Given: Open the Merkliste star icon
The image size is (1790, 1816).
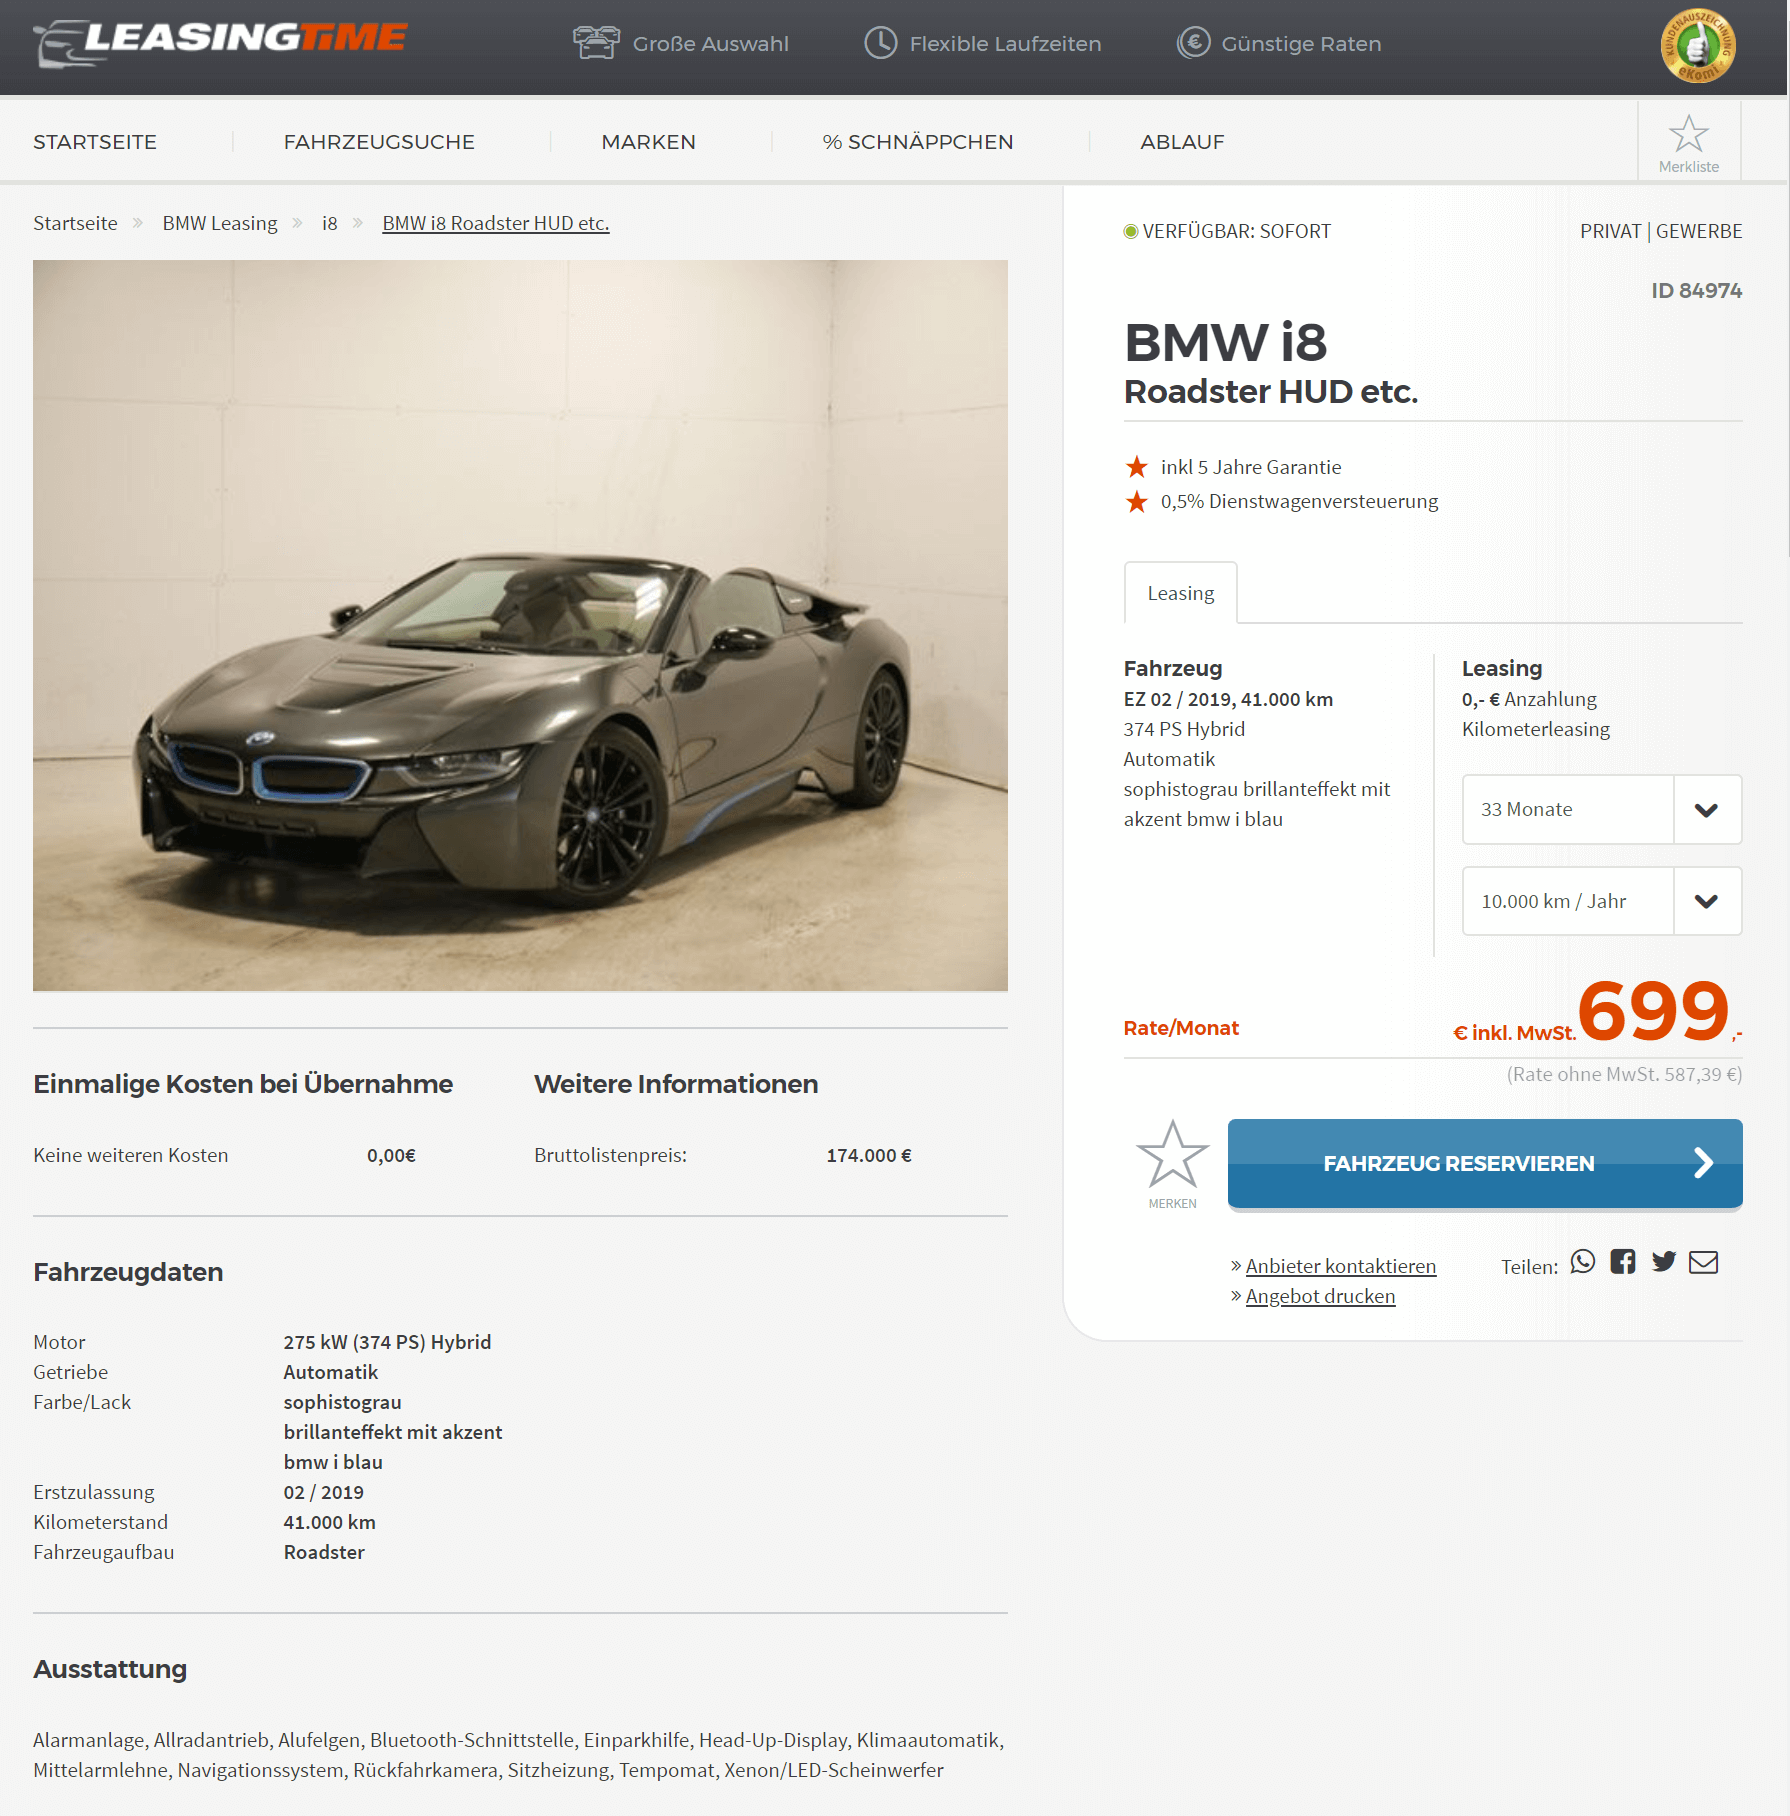Looking at the screenshot, I should tap(1689, 134).
